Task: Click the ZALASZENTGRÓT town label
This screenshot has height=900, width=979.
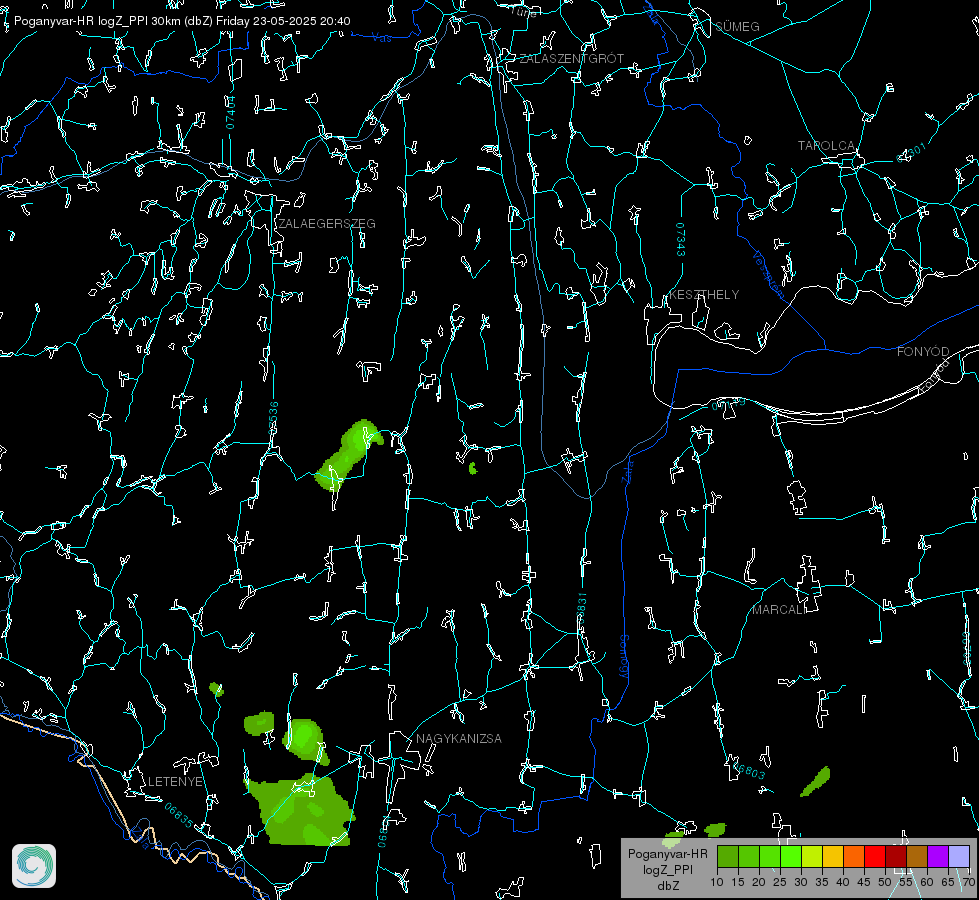Action: (571, 59)
